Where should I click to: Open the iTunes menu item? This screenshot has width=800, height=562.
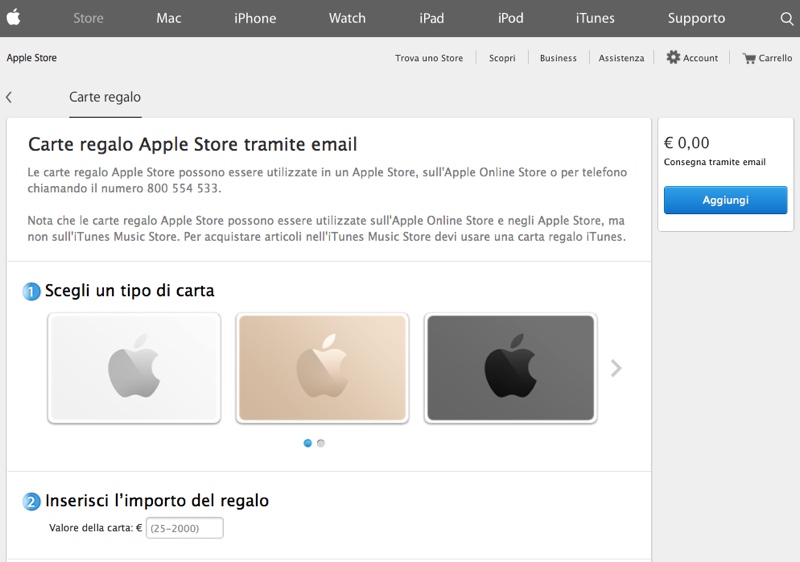tap(595, 18)
